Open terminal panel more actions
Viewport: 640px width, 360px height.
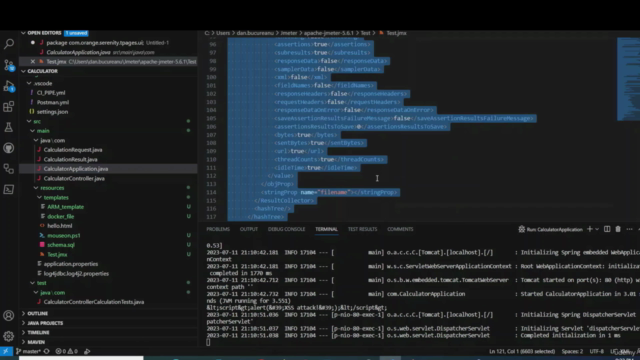coord(629,229)
